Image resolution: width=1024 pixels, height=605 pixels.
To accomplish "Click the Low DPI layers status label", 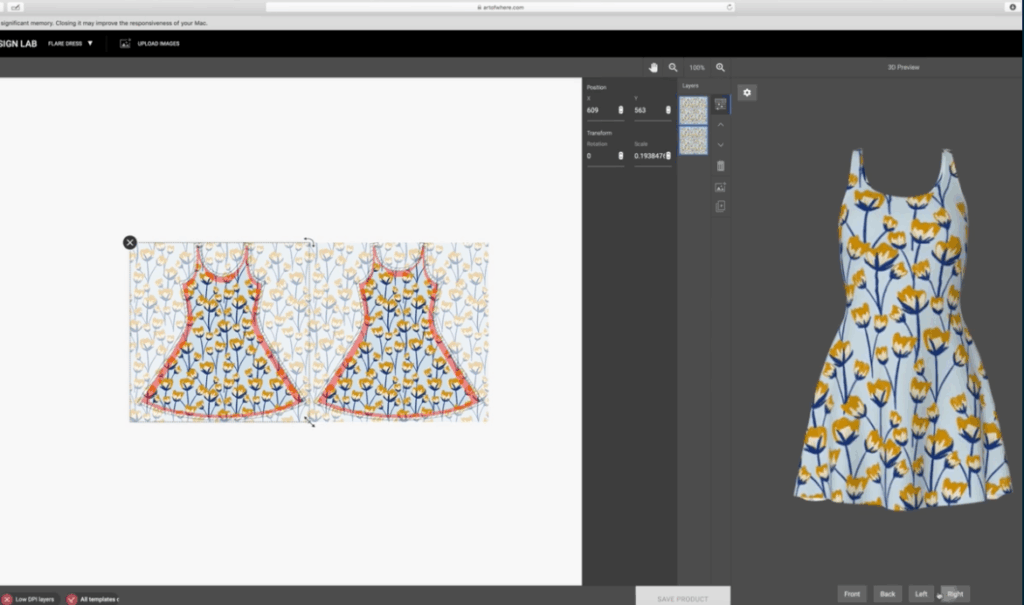I will [35, 599].
